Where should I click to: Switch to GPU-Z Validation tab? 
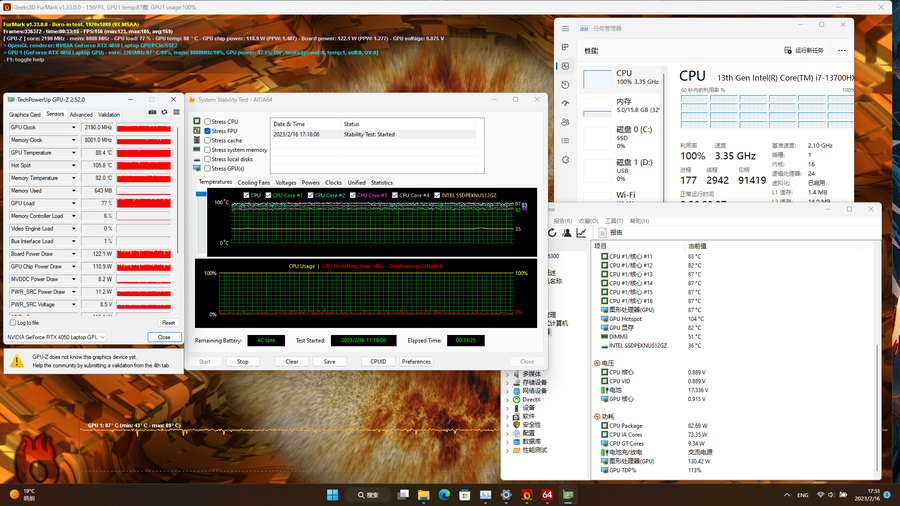pos(109,115)
